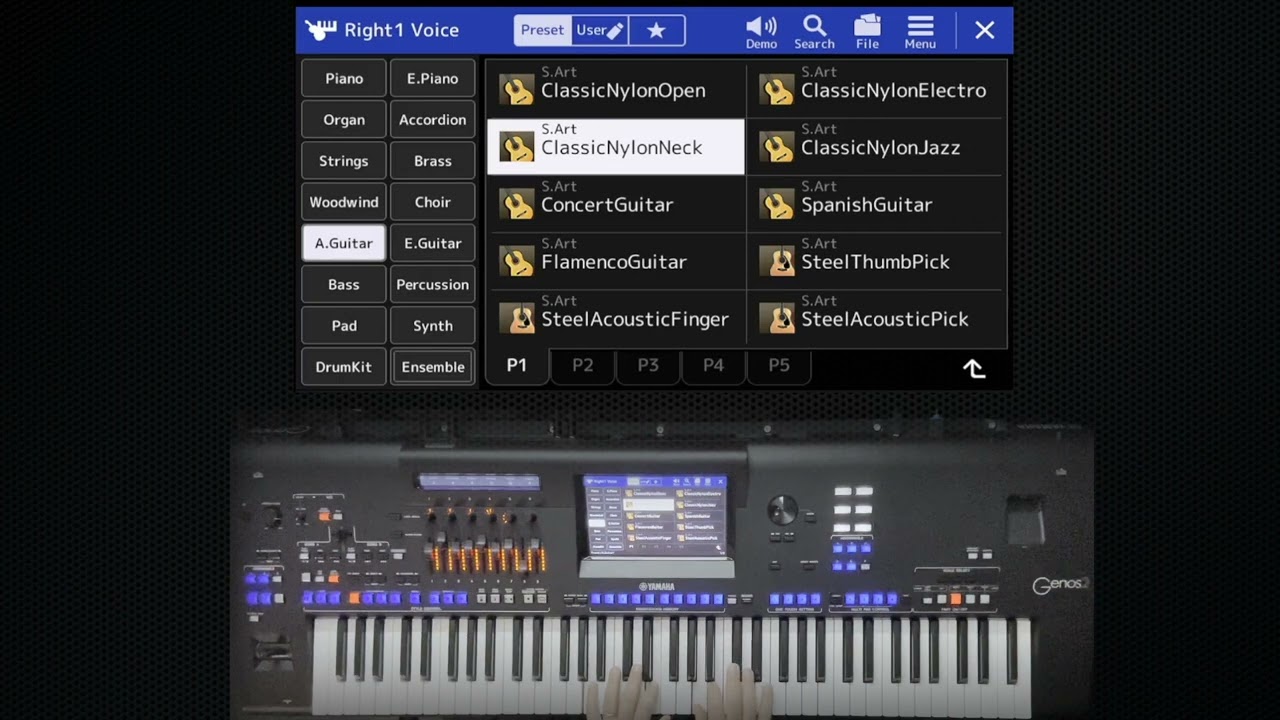This screenshot has height=720, width=1280.
Task: Select the Synth category
Action: pos(433,326)
